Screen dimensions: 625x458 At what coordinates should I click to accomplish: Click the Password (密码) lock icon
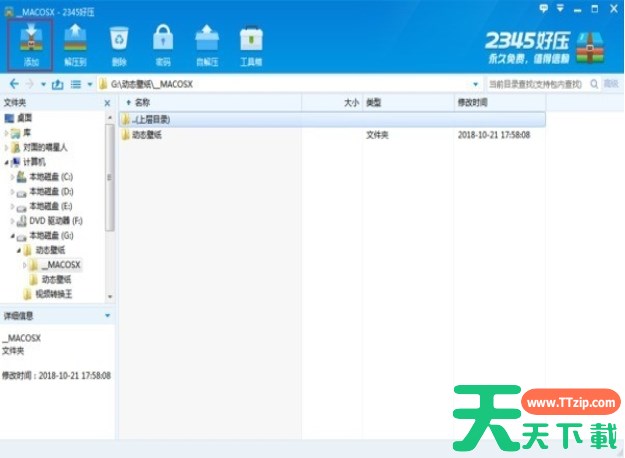point(163,44)
